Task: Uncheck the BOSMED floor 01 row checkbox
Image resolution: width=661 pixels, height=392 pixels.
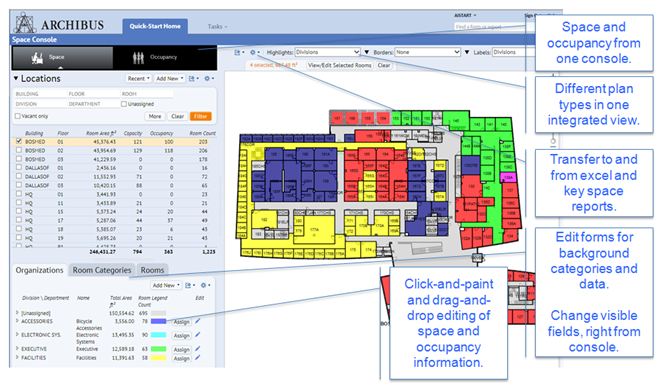Action: point(19,142)
